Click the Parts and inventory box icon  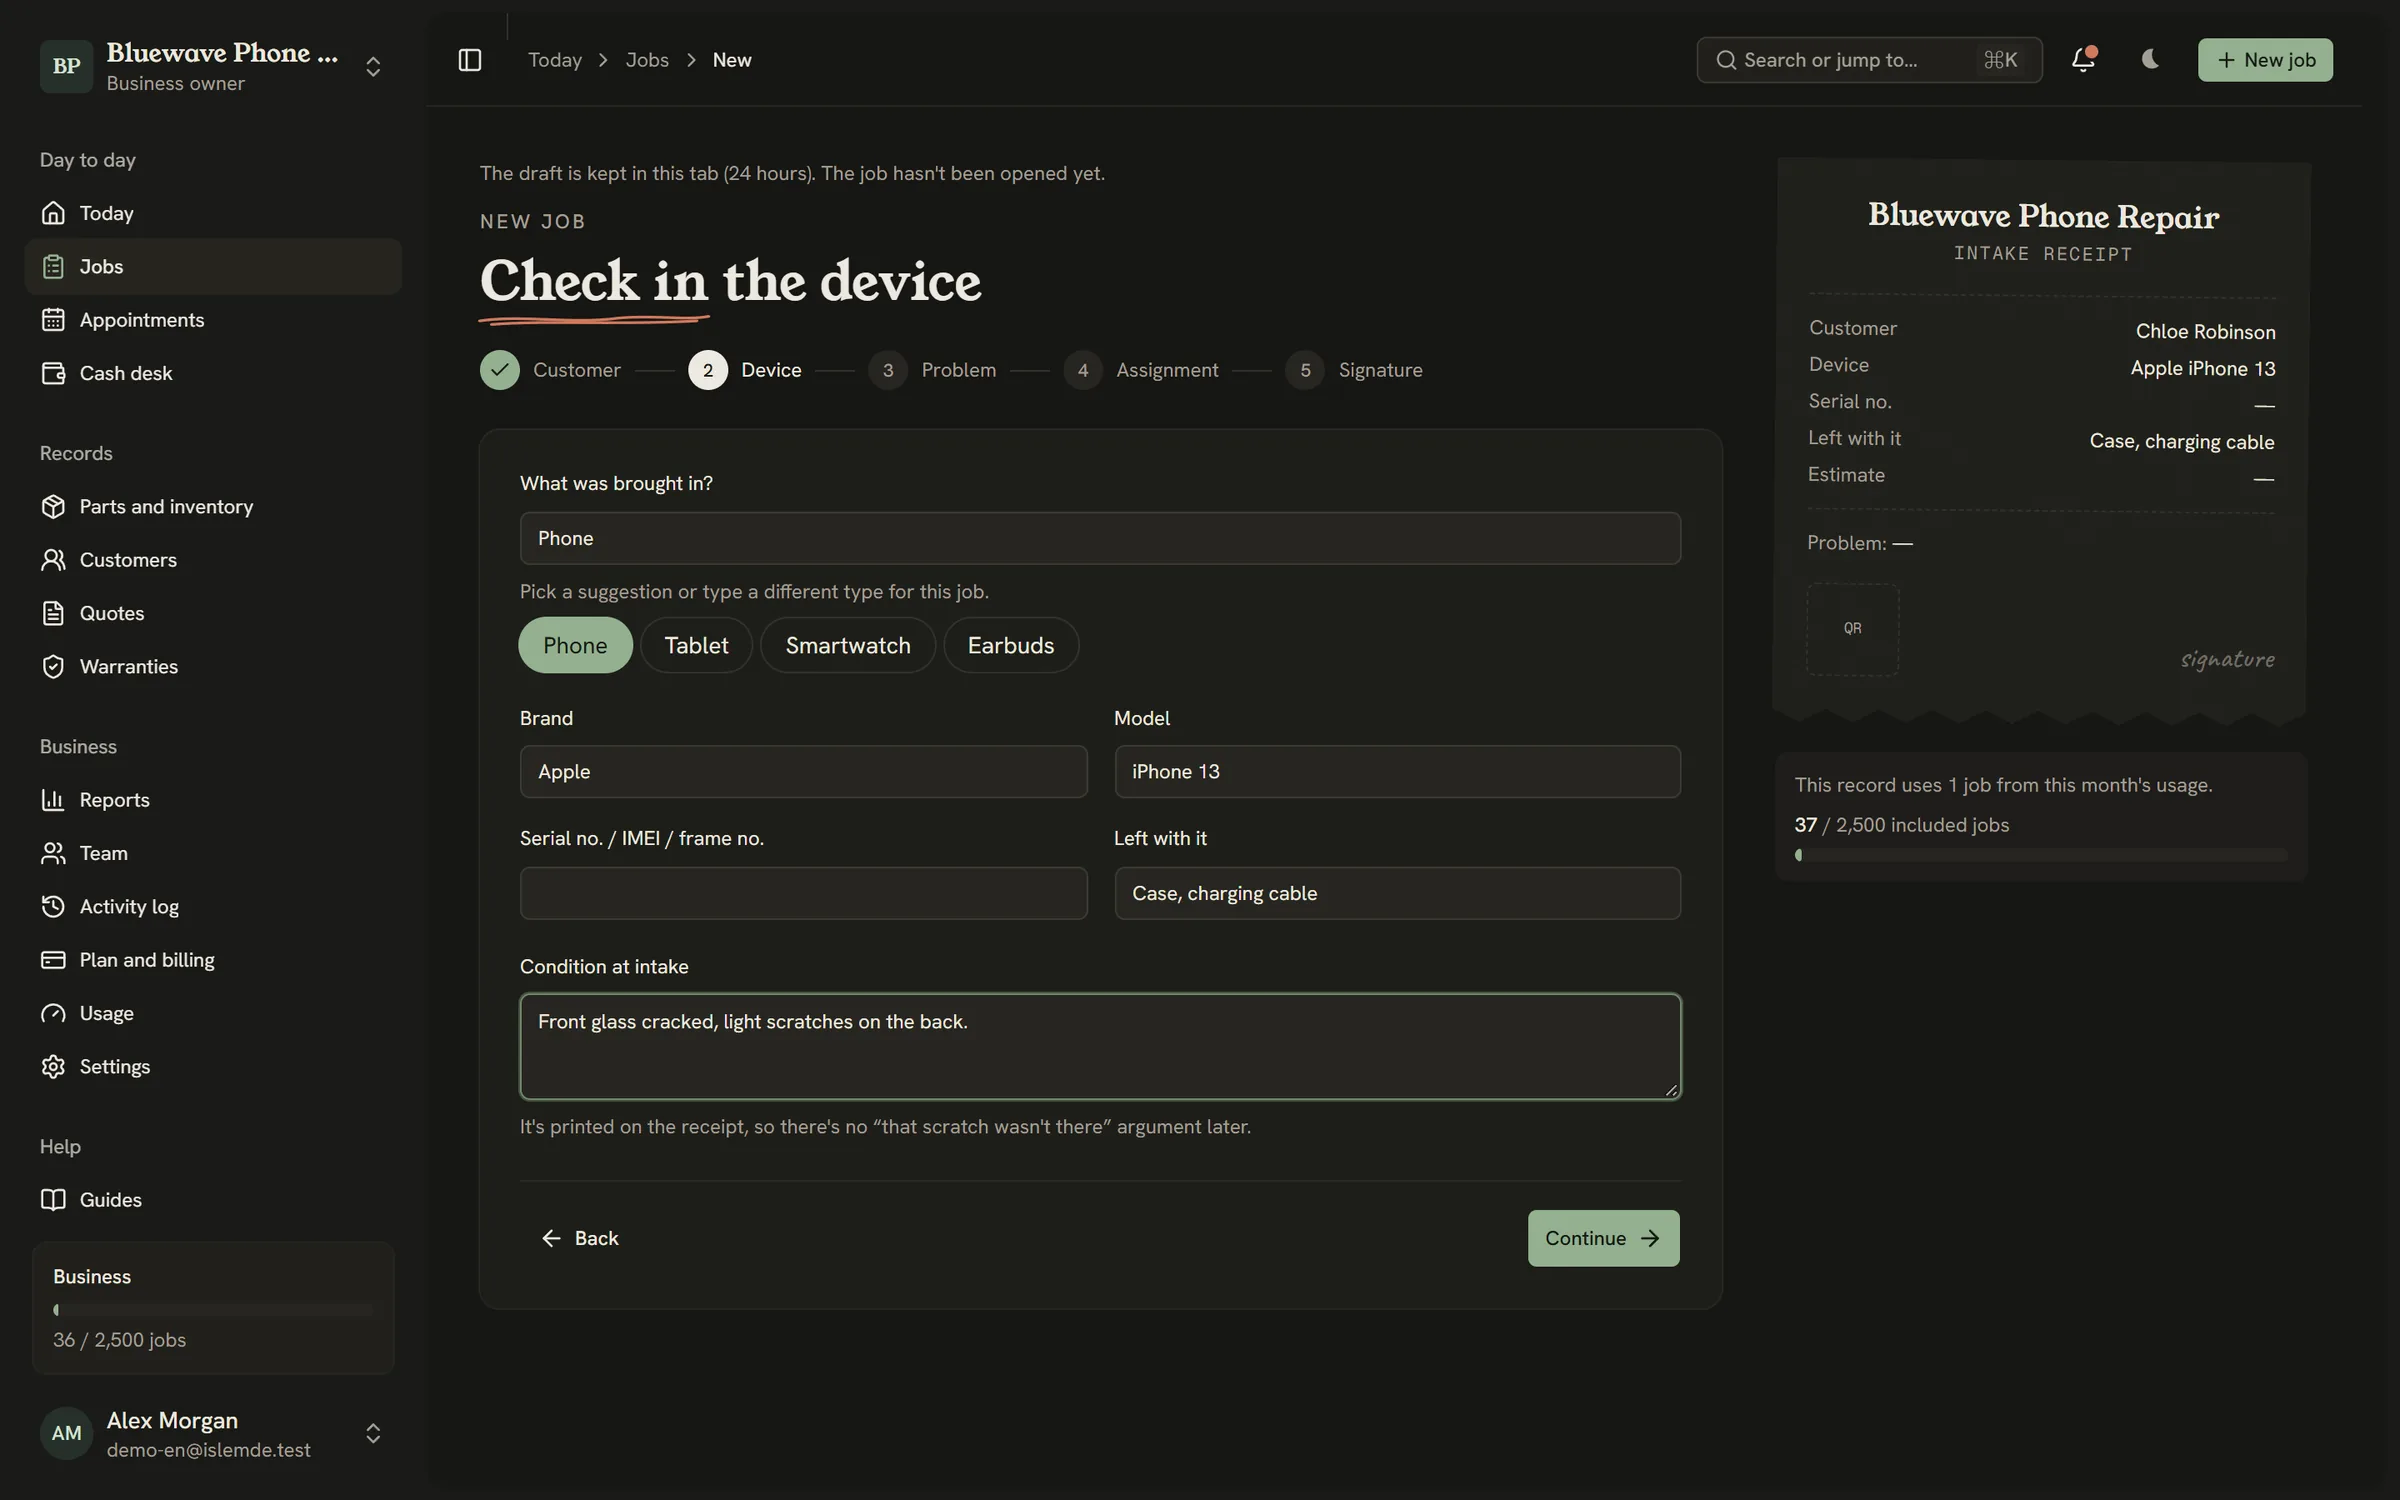(x=53, y=507)
